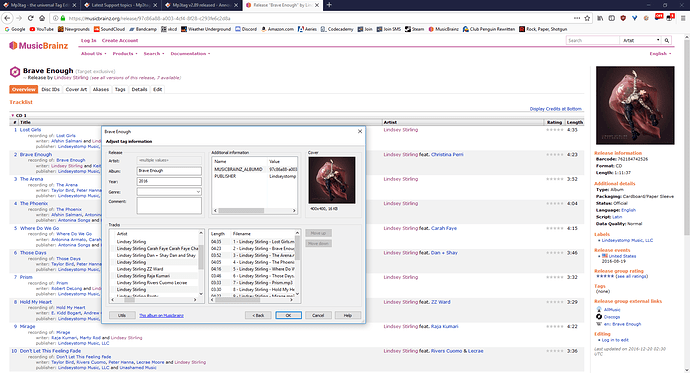Click the Album field in dialog
Viewport: 690px width, 373px height.
tap(169, 171)
